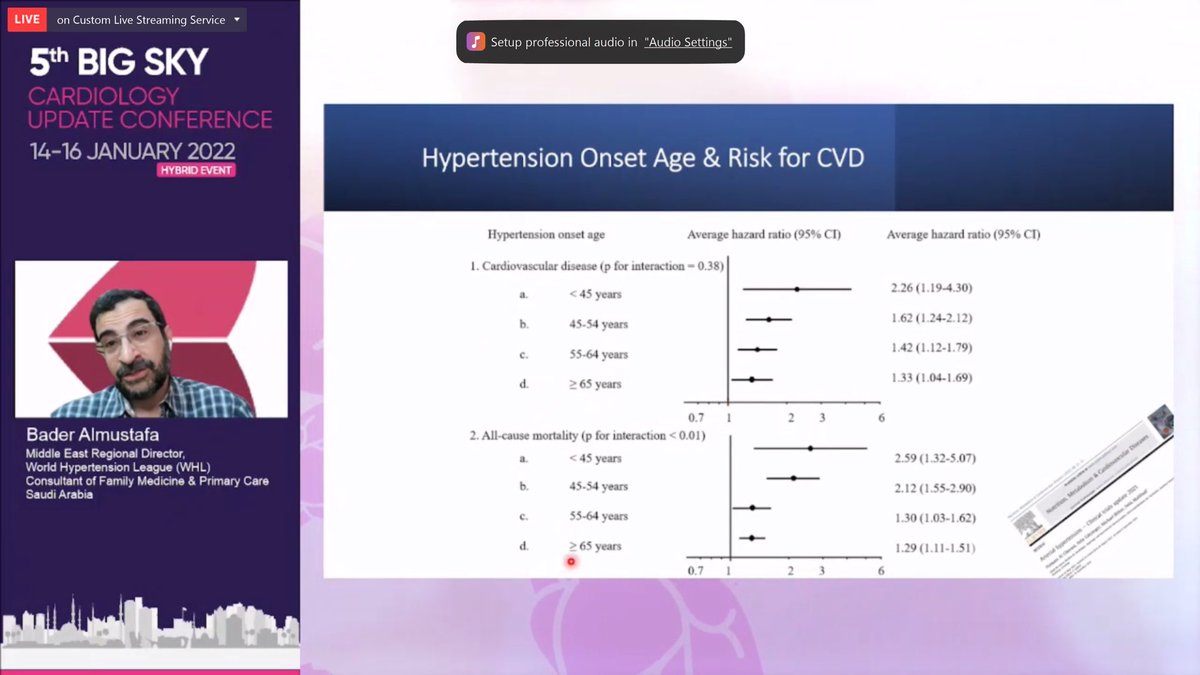The width and height of the screenshot is (1200, 675).
Task: Click the hazard ratio value 2.59 (1.32-5.07)
Action: click(935, 458)
